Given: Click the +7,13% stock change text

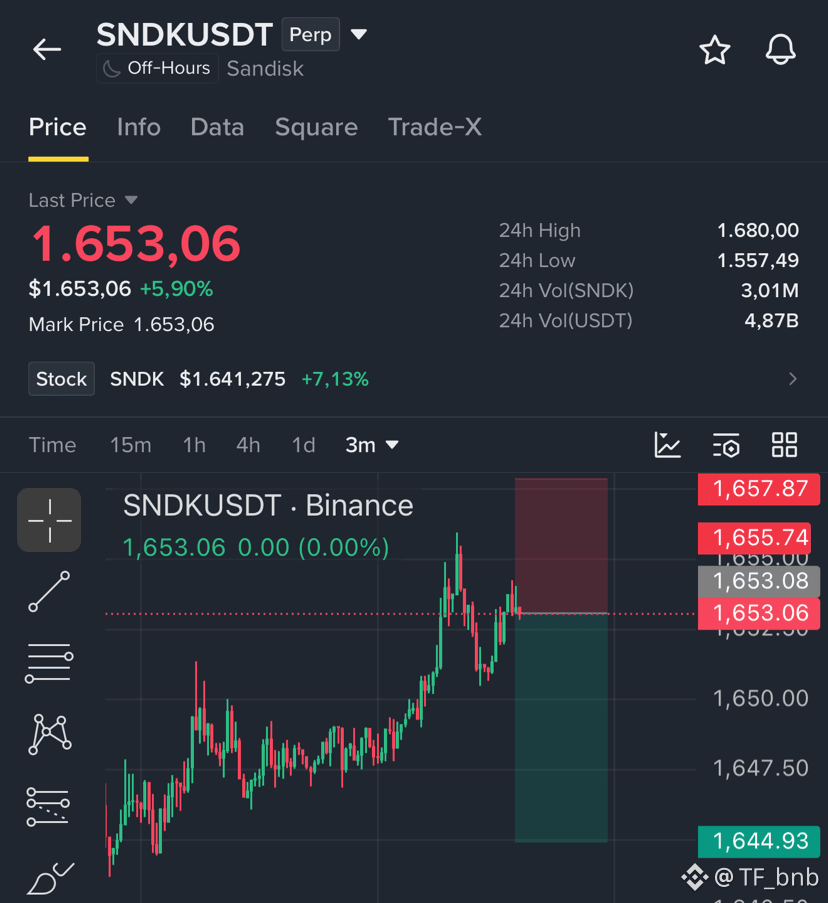Looking at the screenshot, I should click(x=335, y=379).
